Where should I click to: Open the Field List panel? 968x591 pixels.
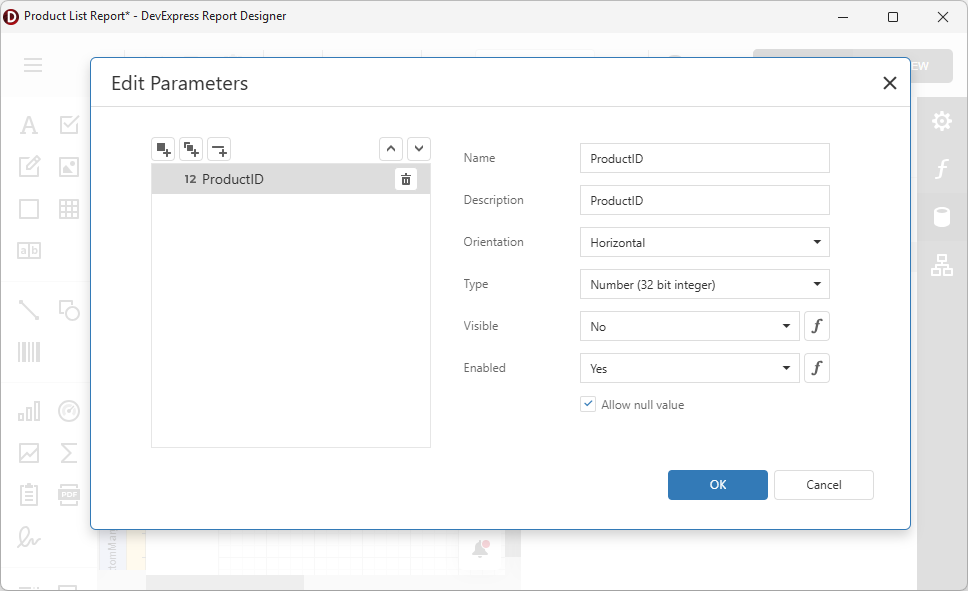pos(941,217)
